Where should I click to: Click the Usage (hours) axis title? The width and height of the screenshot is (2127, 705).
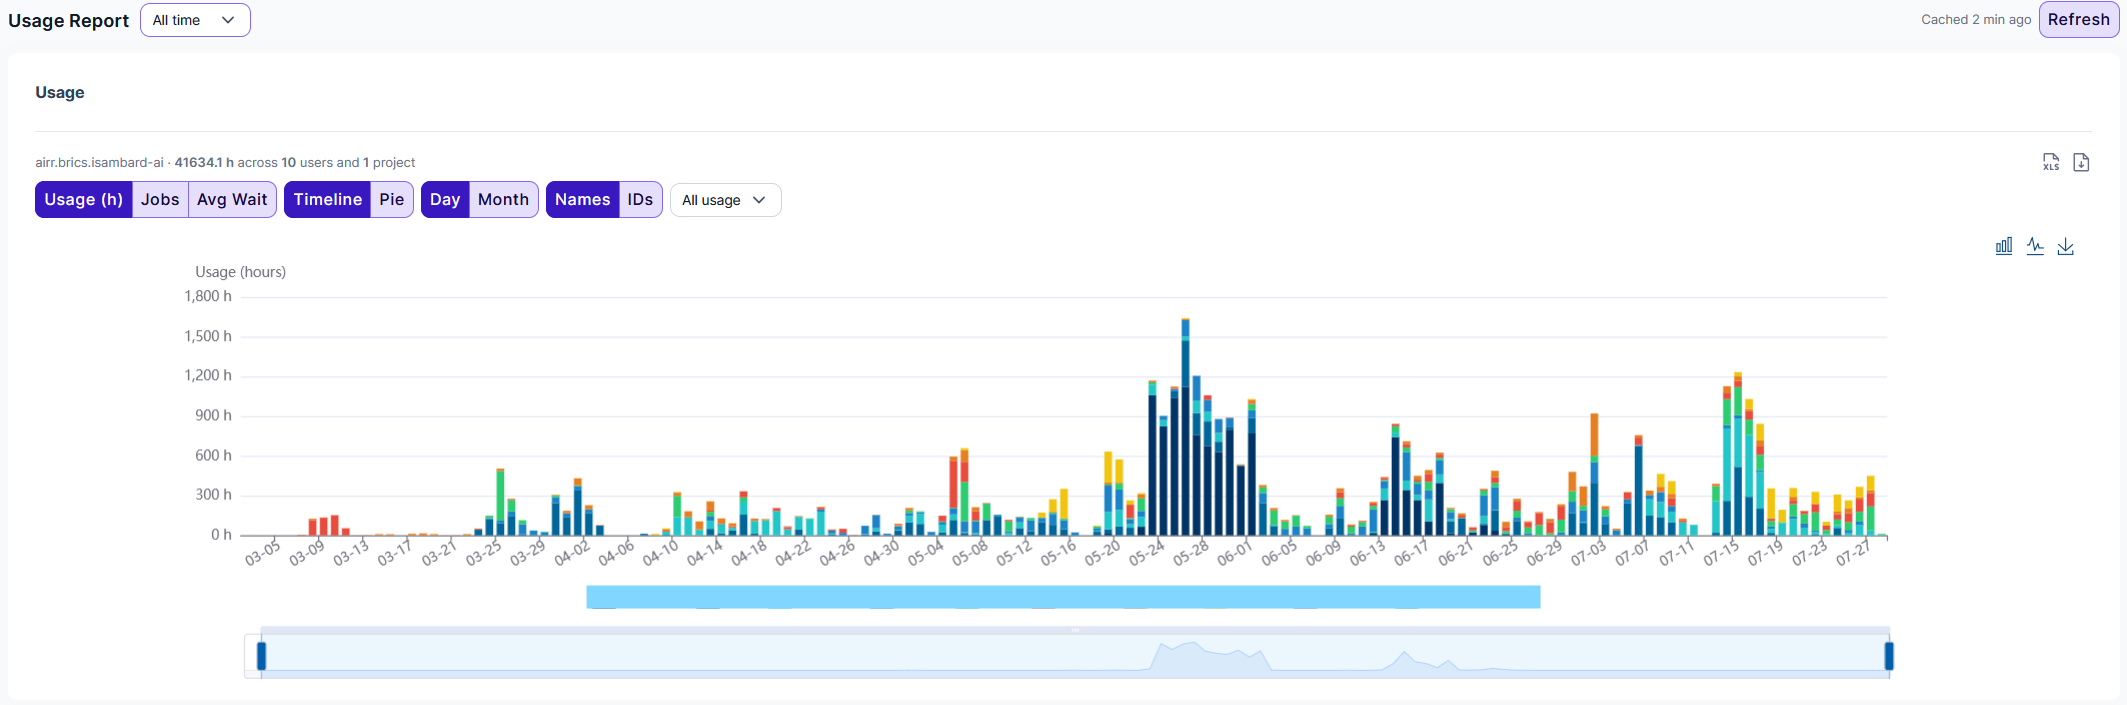point(240,272)
